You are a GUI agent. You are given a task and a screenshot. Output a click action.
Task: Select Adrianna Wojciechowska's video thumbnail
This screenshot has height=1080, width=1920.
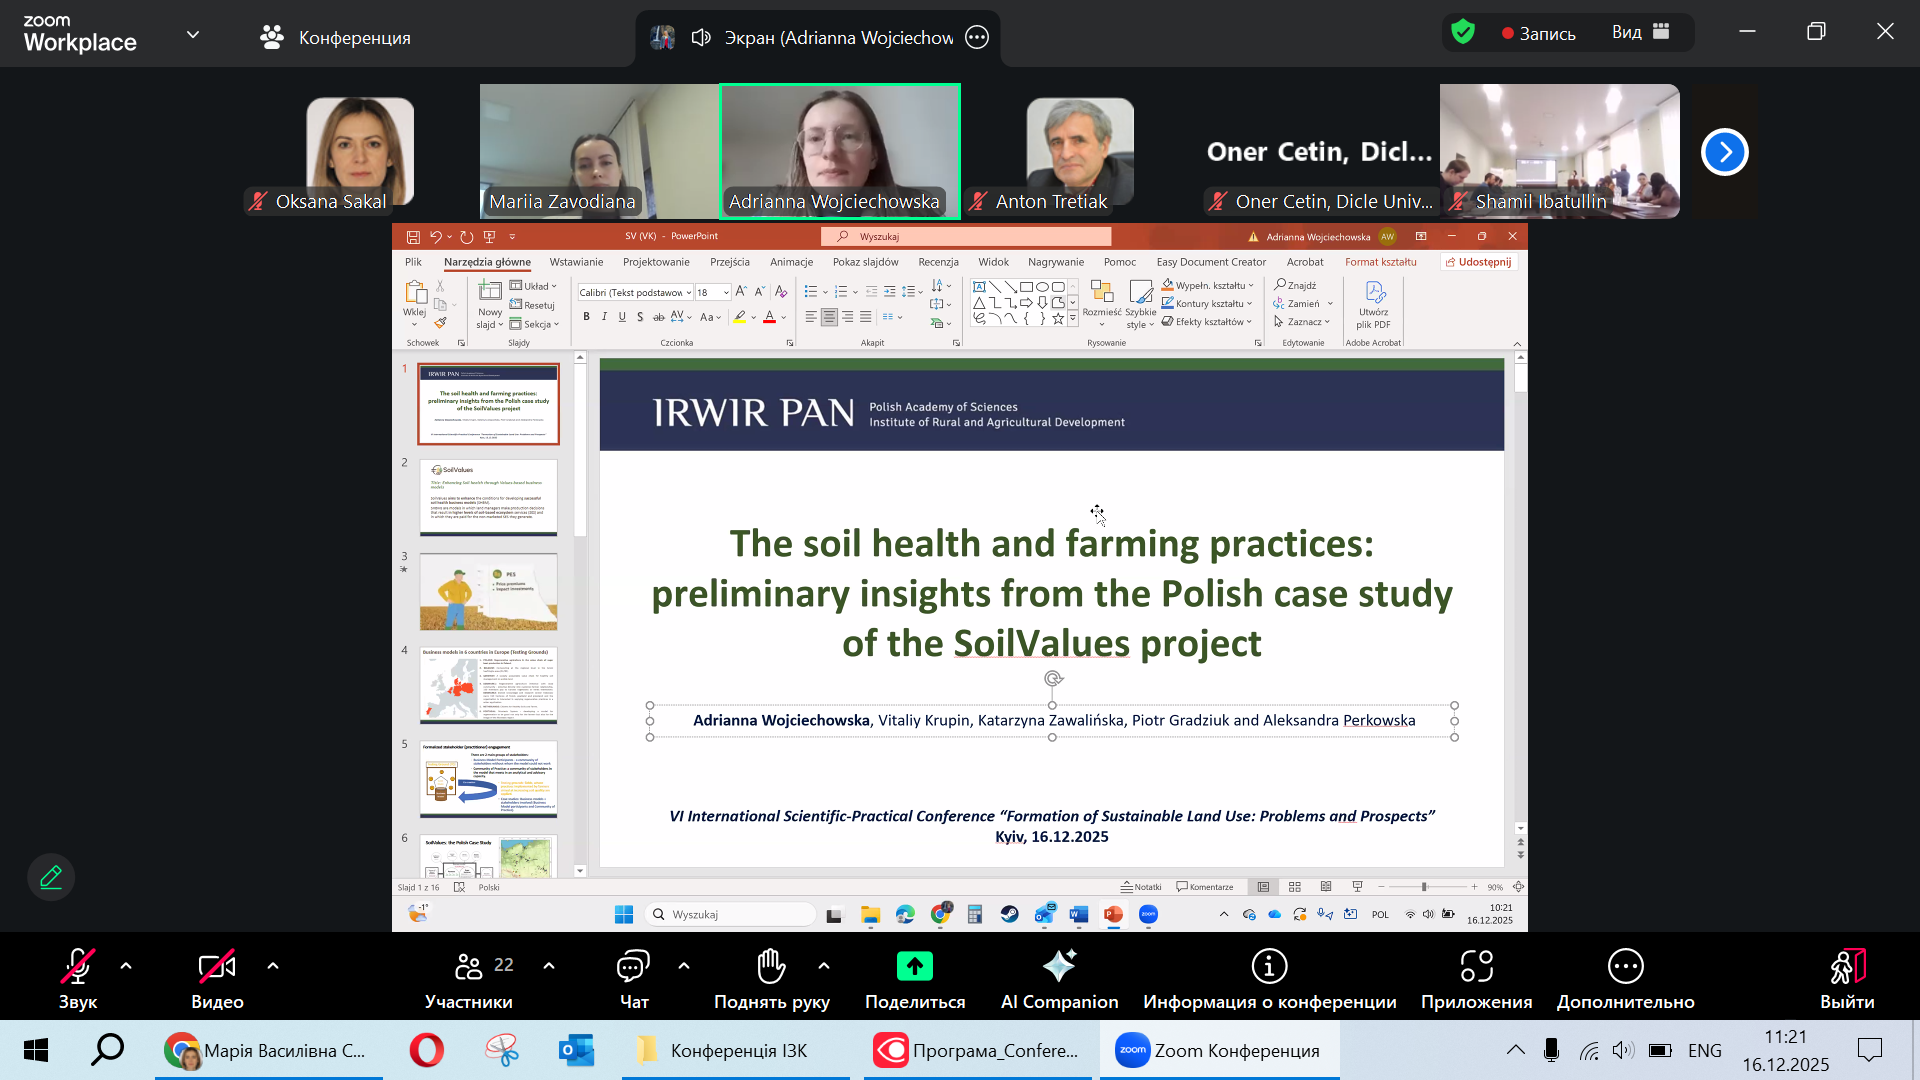tap(840, 150)
